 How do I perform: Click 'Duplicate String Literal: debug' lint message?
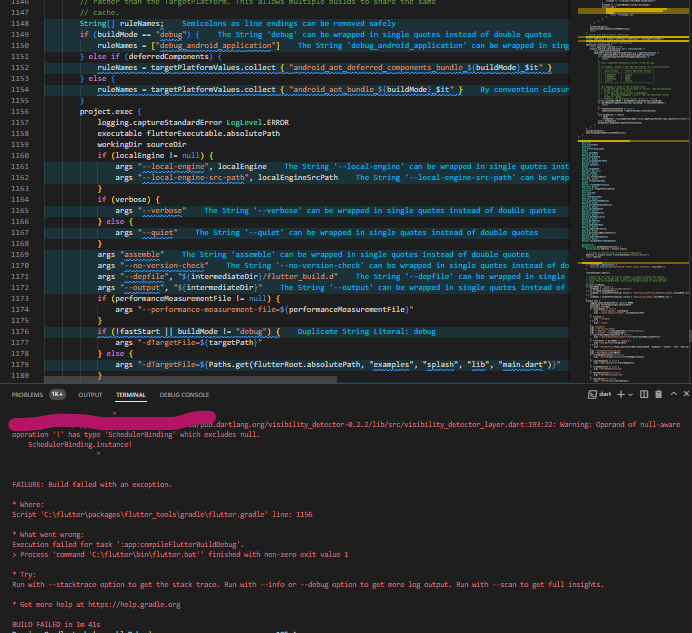click(x=366, y=332)
